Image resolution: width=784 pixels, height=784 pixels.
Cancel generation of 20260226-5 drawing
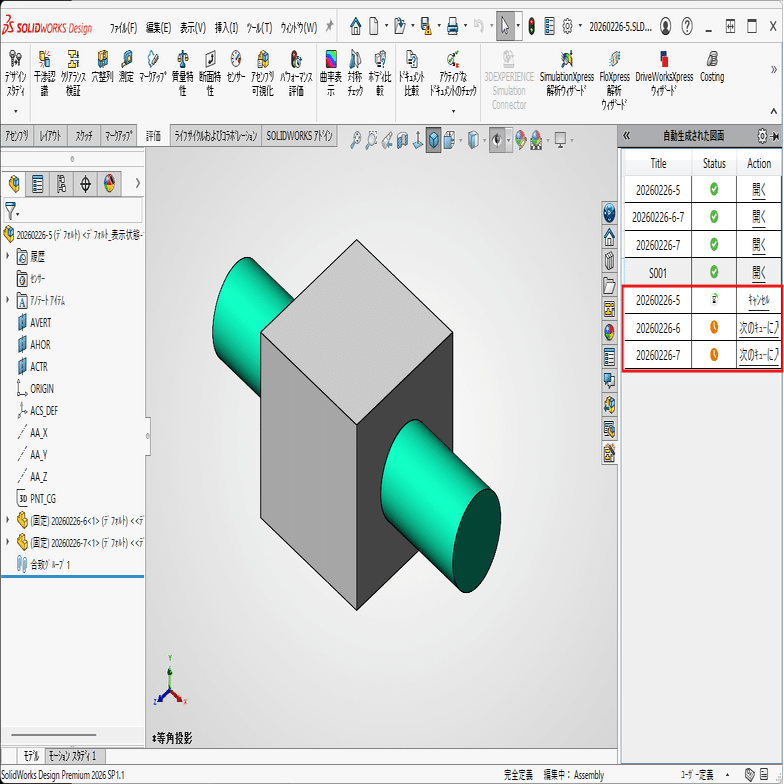pyautogui.click(x=758, y=300)
